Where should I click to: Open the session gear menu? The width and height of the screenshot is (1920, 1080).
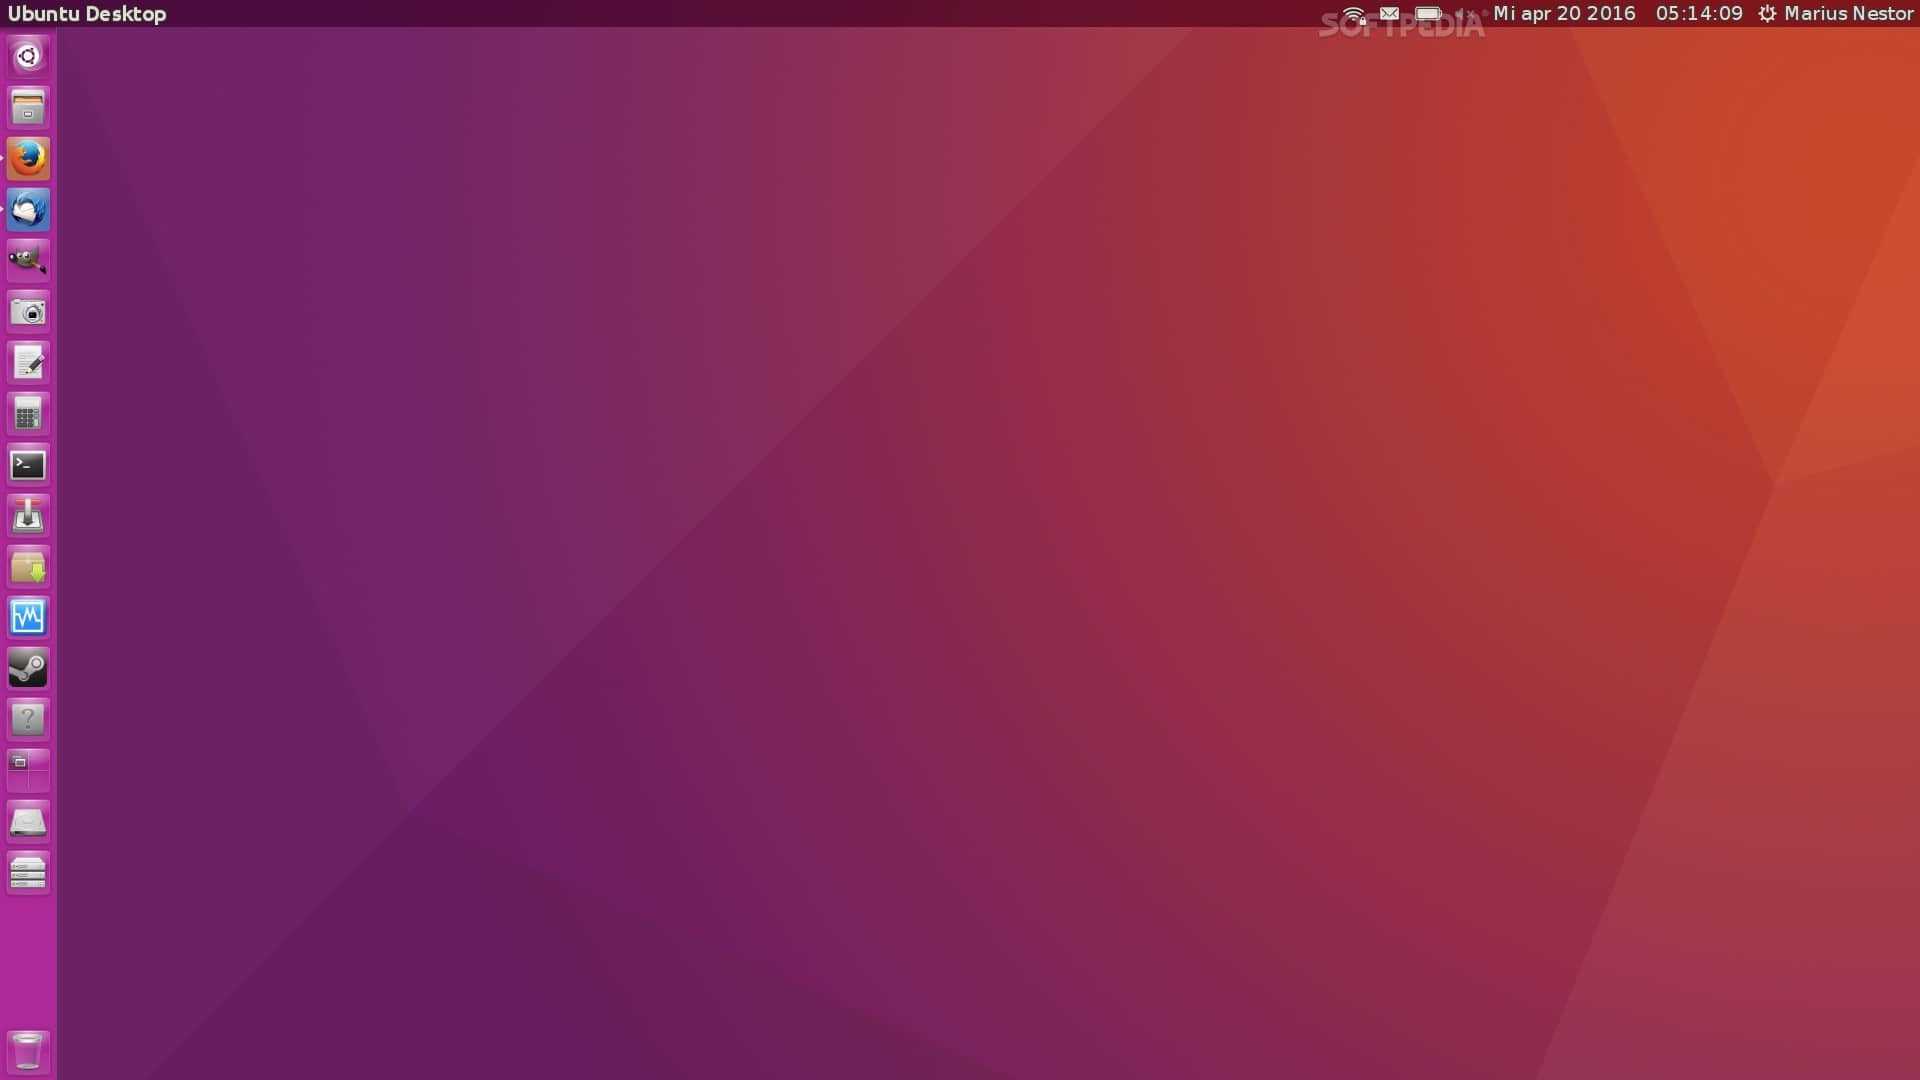pyautogui.click(x=1767, y=13)
